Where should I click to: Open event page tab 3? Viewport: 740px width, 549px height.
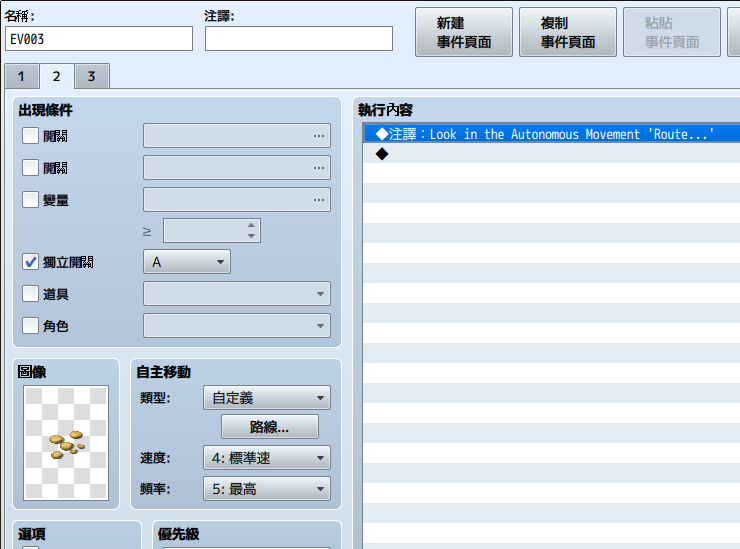pyautogui.click(x=92, y=76)
